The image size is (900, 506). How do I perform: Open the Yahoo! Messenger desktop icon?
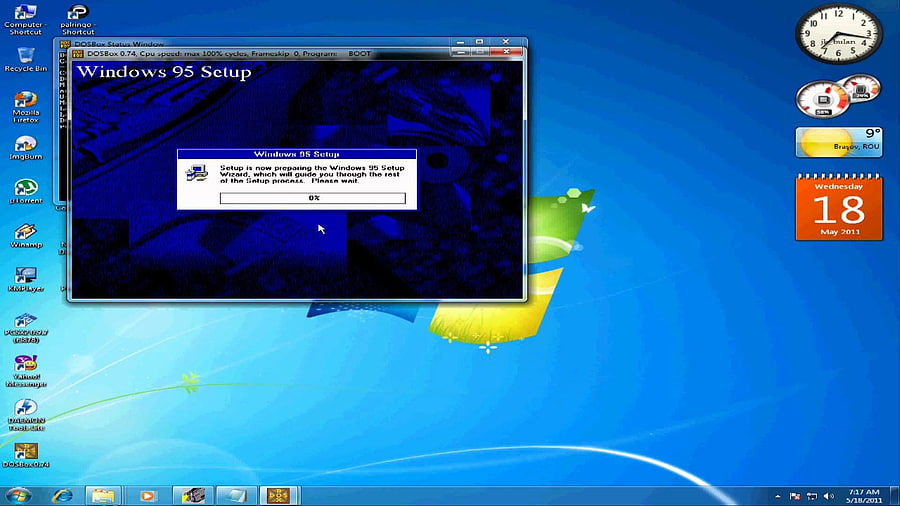(25, 371)
